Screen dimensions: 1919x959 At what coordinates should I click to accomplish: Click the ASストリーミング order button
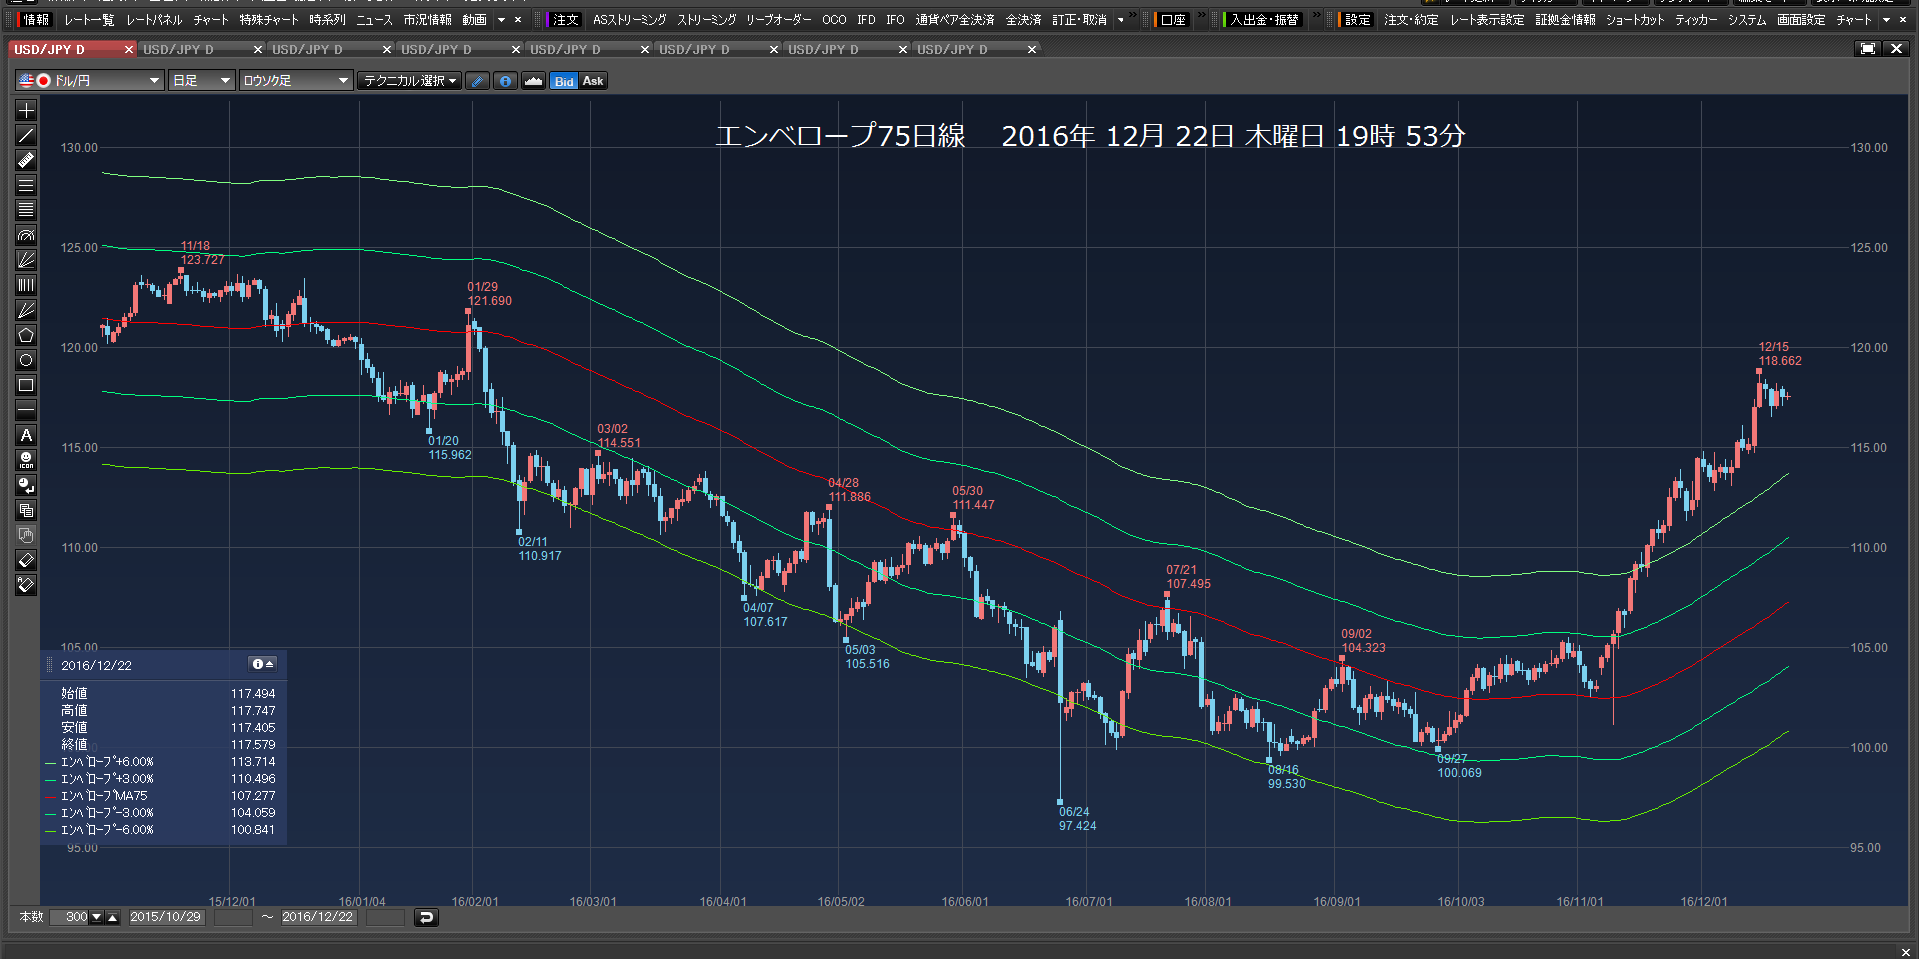click(x=629, y=20)
